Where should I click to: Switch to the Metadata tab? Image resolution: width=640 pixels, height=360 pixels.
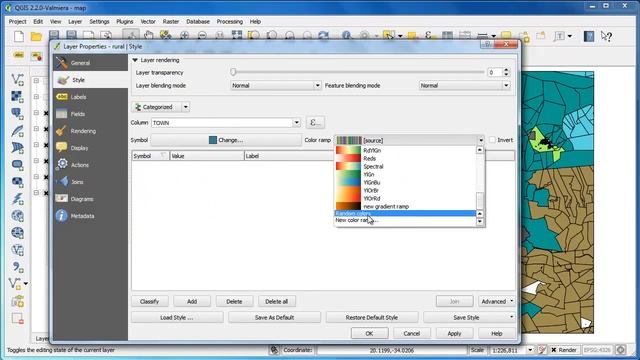90,216
